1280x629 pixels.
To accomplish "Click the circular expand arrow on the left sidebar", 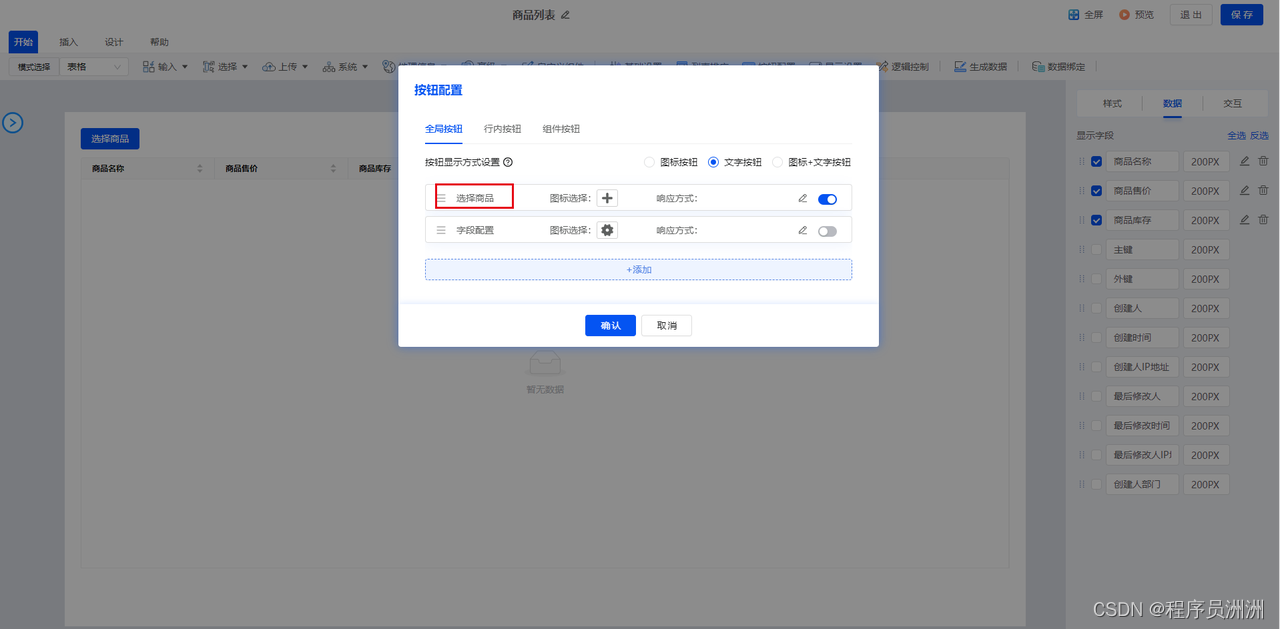I will pyautogui.click(x=13, y=123).
